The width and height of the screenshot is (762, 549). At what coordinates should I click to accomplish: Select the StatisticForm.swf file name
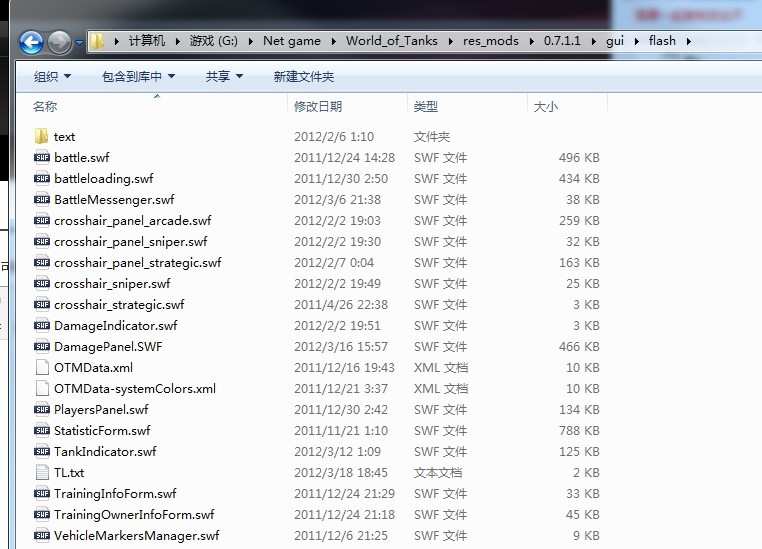[x=102, y=430]
